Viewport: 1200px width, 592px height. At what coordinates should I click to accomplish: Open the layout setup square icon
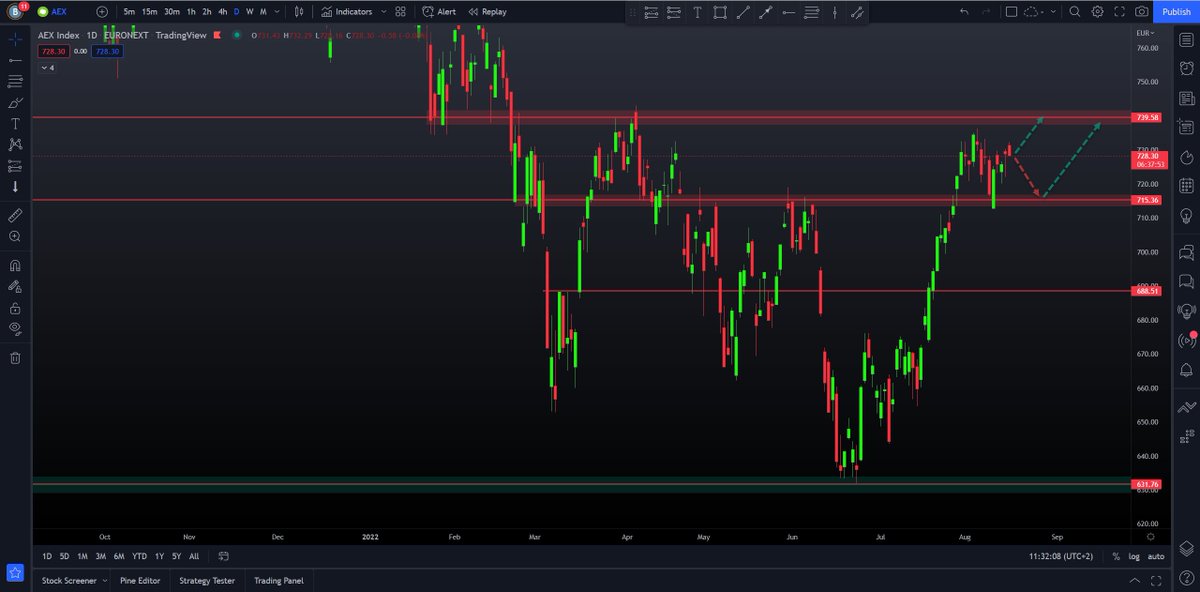(1011, 12)
